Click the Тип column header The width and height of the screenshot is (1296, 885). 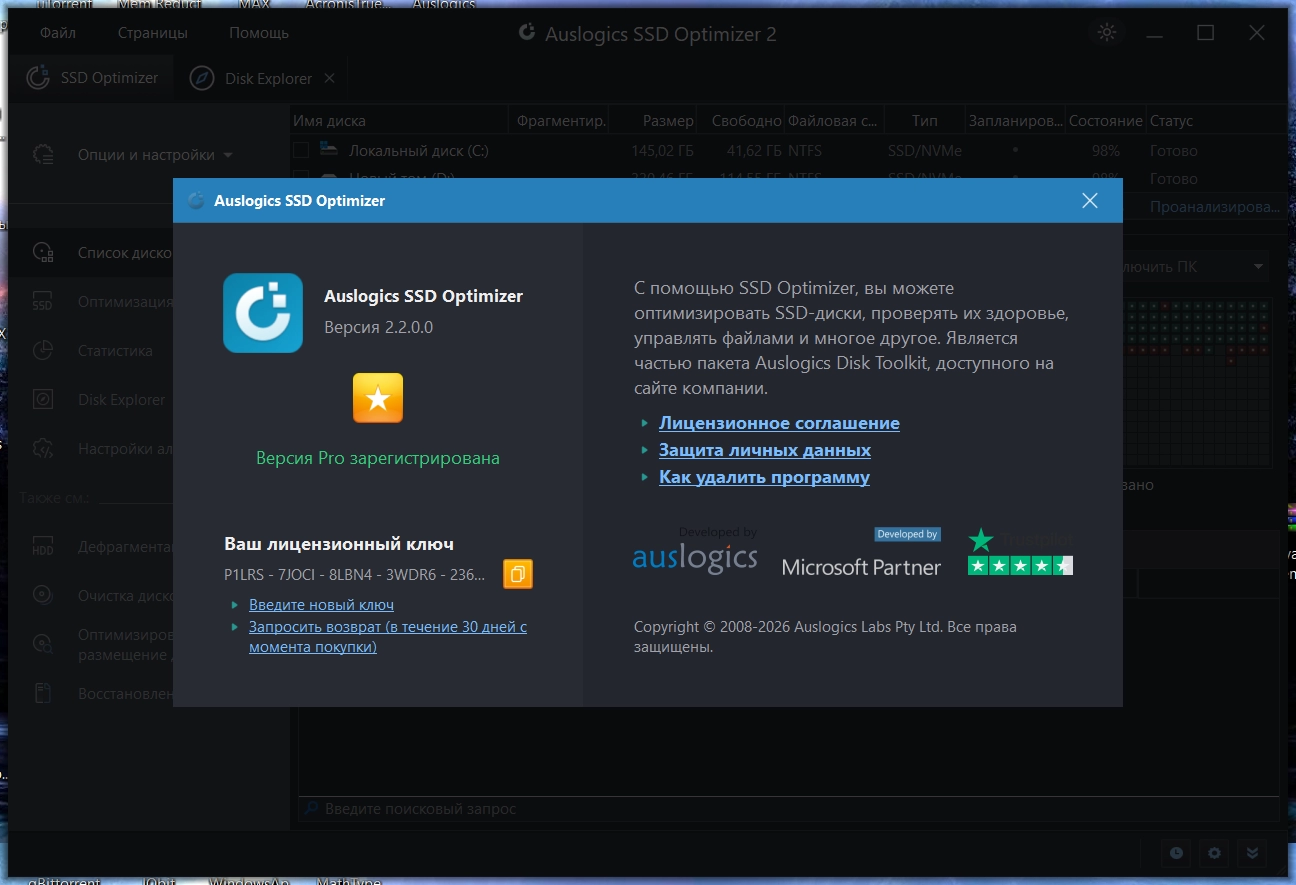(x=925, y=121)
